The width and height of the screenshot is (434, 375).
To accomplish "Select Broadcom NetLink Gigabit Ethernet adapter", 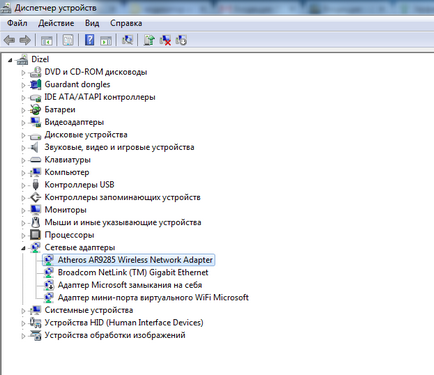I will 133,272.
